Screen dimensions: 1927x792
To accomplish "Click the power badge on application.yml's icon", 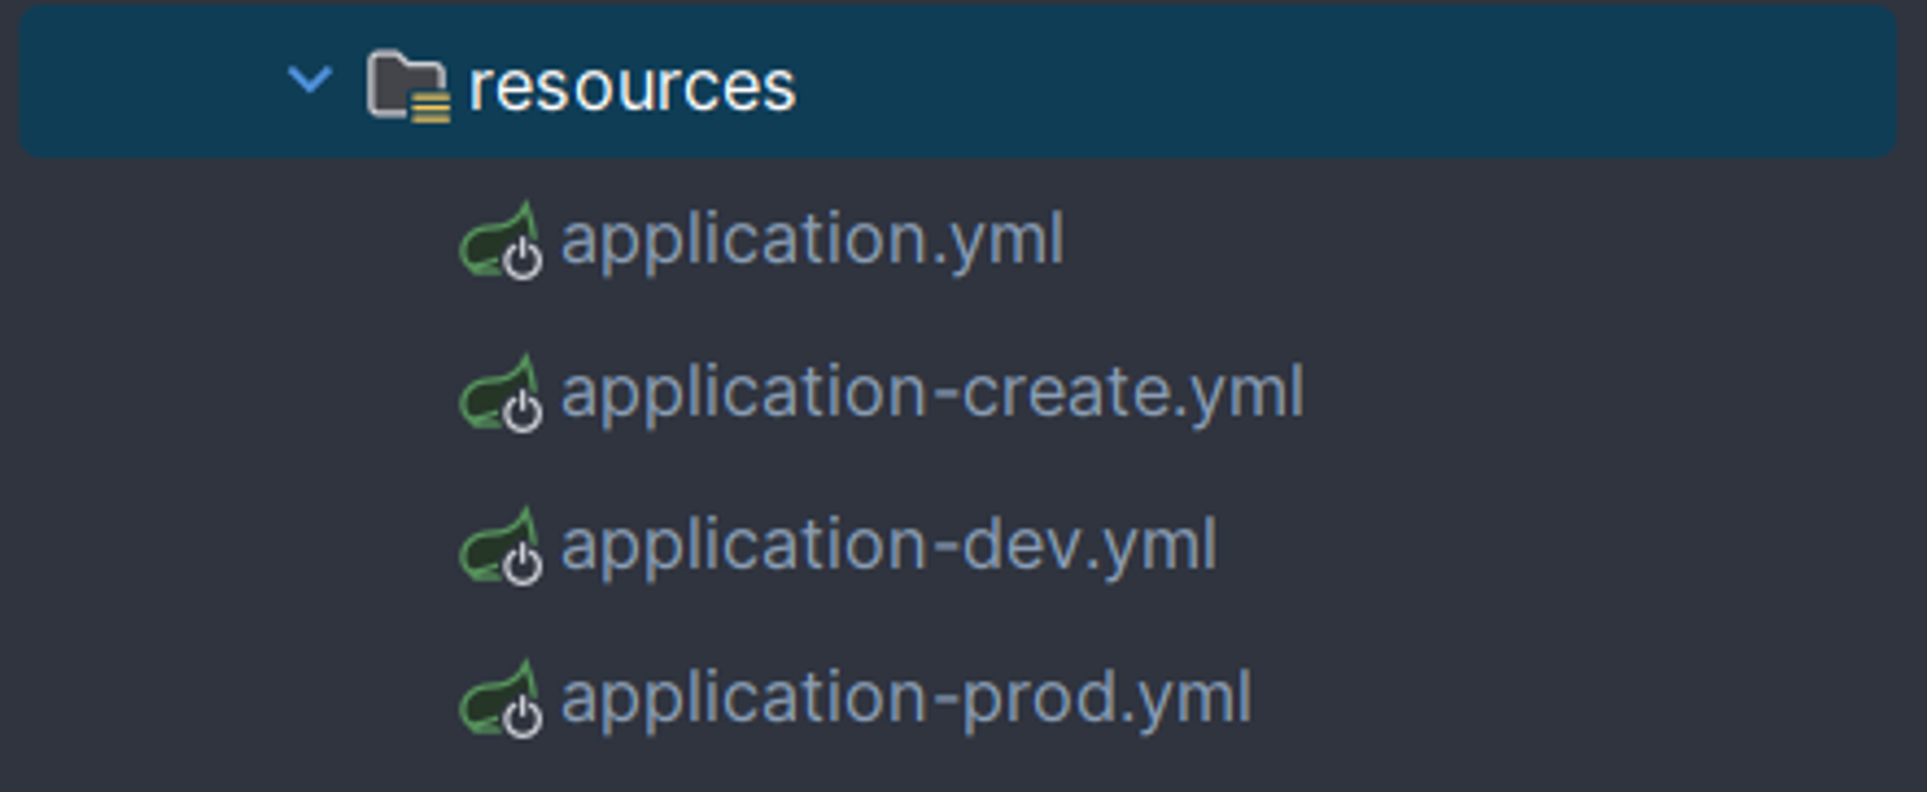I will click(x=522, y=260).
